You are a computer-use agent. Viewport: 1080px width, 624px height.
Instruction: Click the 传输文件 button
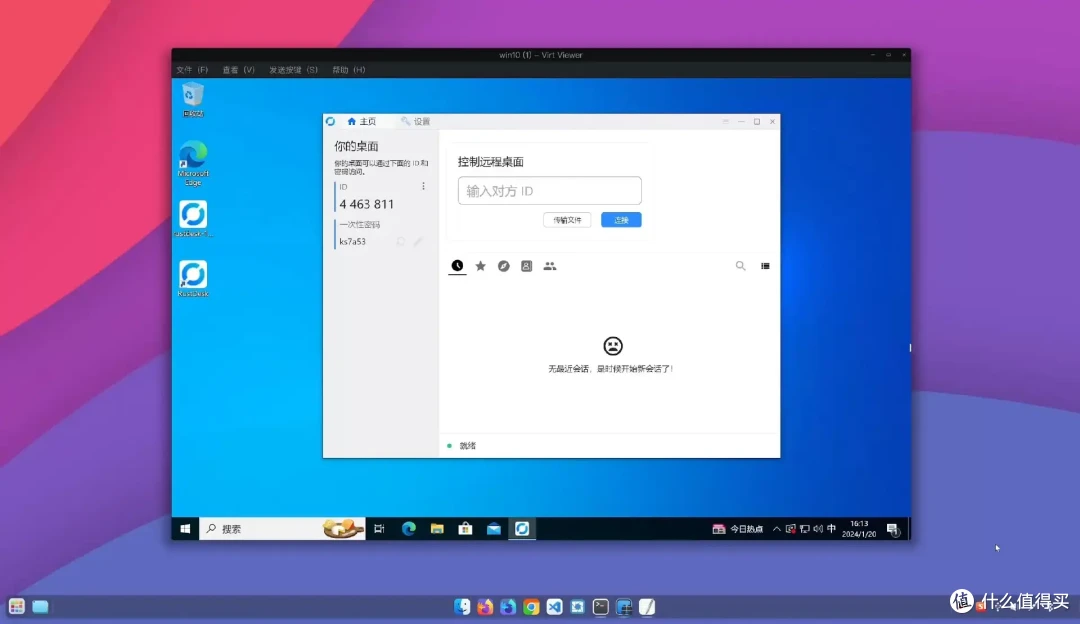pos(567,220)
